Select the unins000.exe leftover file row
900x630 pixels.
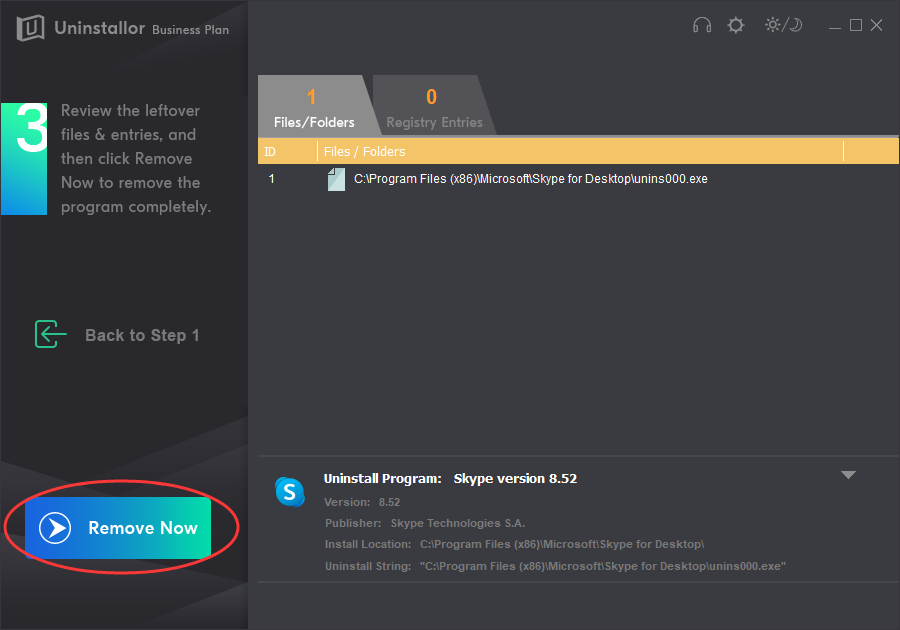[x=578, y=179]
